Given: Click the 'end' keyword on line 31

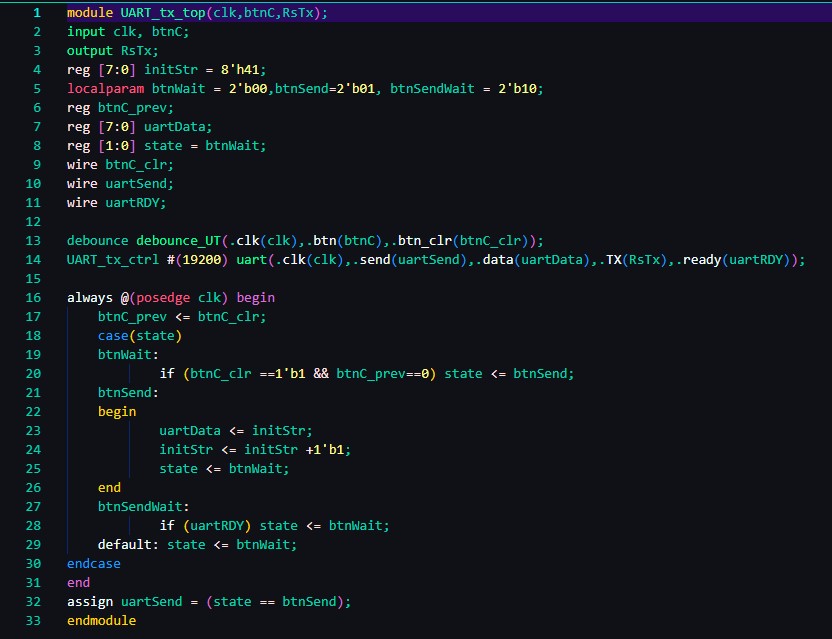Looking at the screenshot, I should [x=79, y=583].
